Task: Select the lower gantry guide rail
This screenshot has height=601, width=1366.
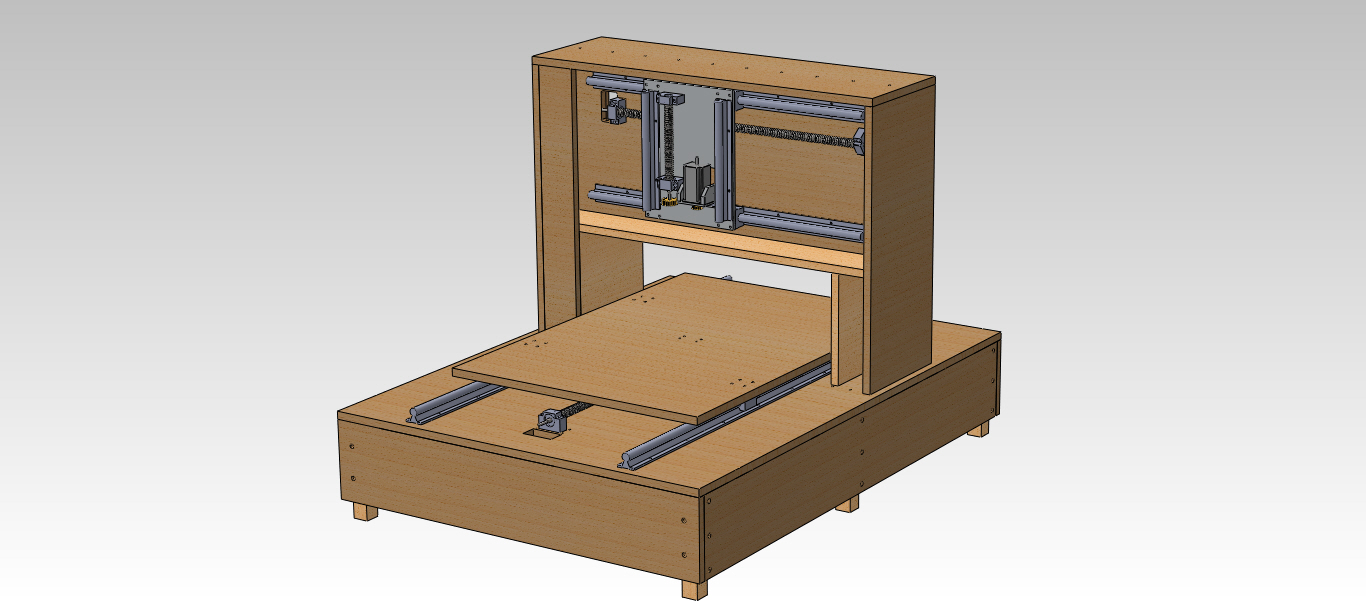Action: click(800, 221)
